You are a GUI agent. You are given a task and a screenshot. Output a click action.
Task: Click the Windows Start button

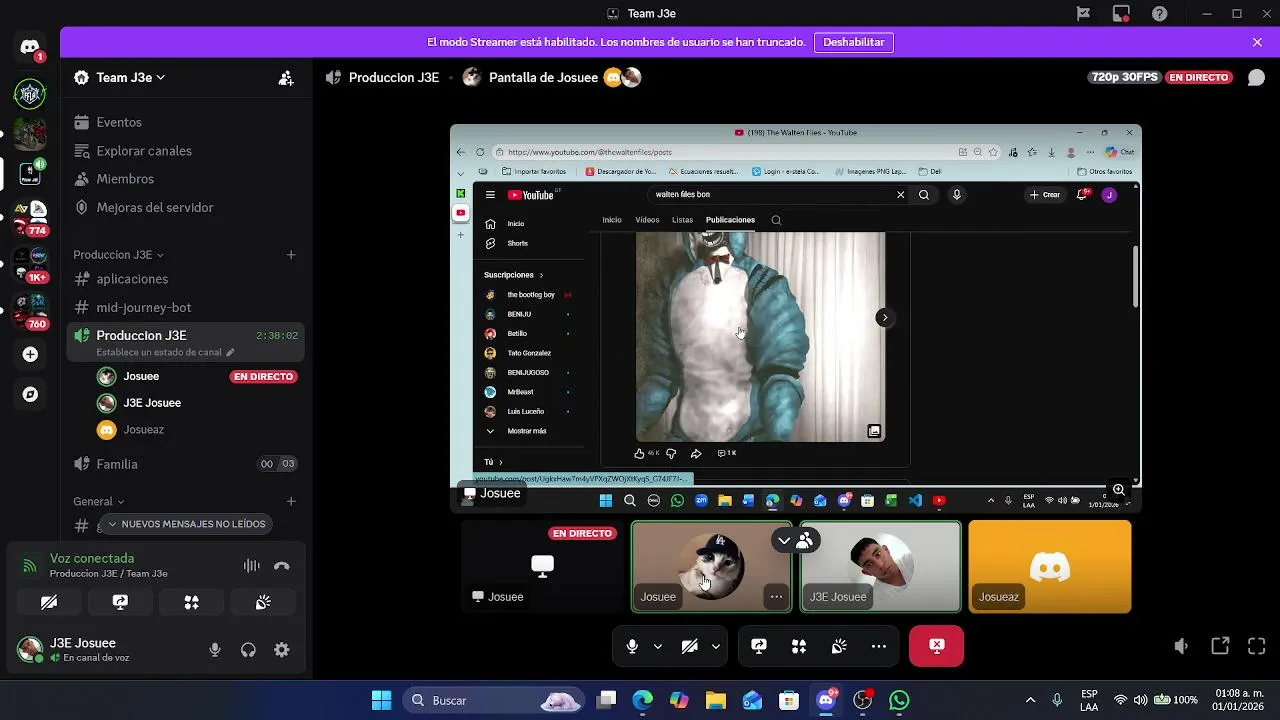(381, 700)
